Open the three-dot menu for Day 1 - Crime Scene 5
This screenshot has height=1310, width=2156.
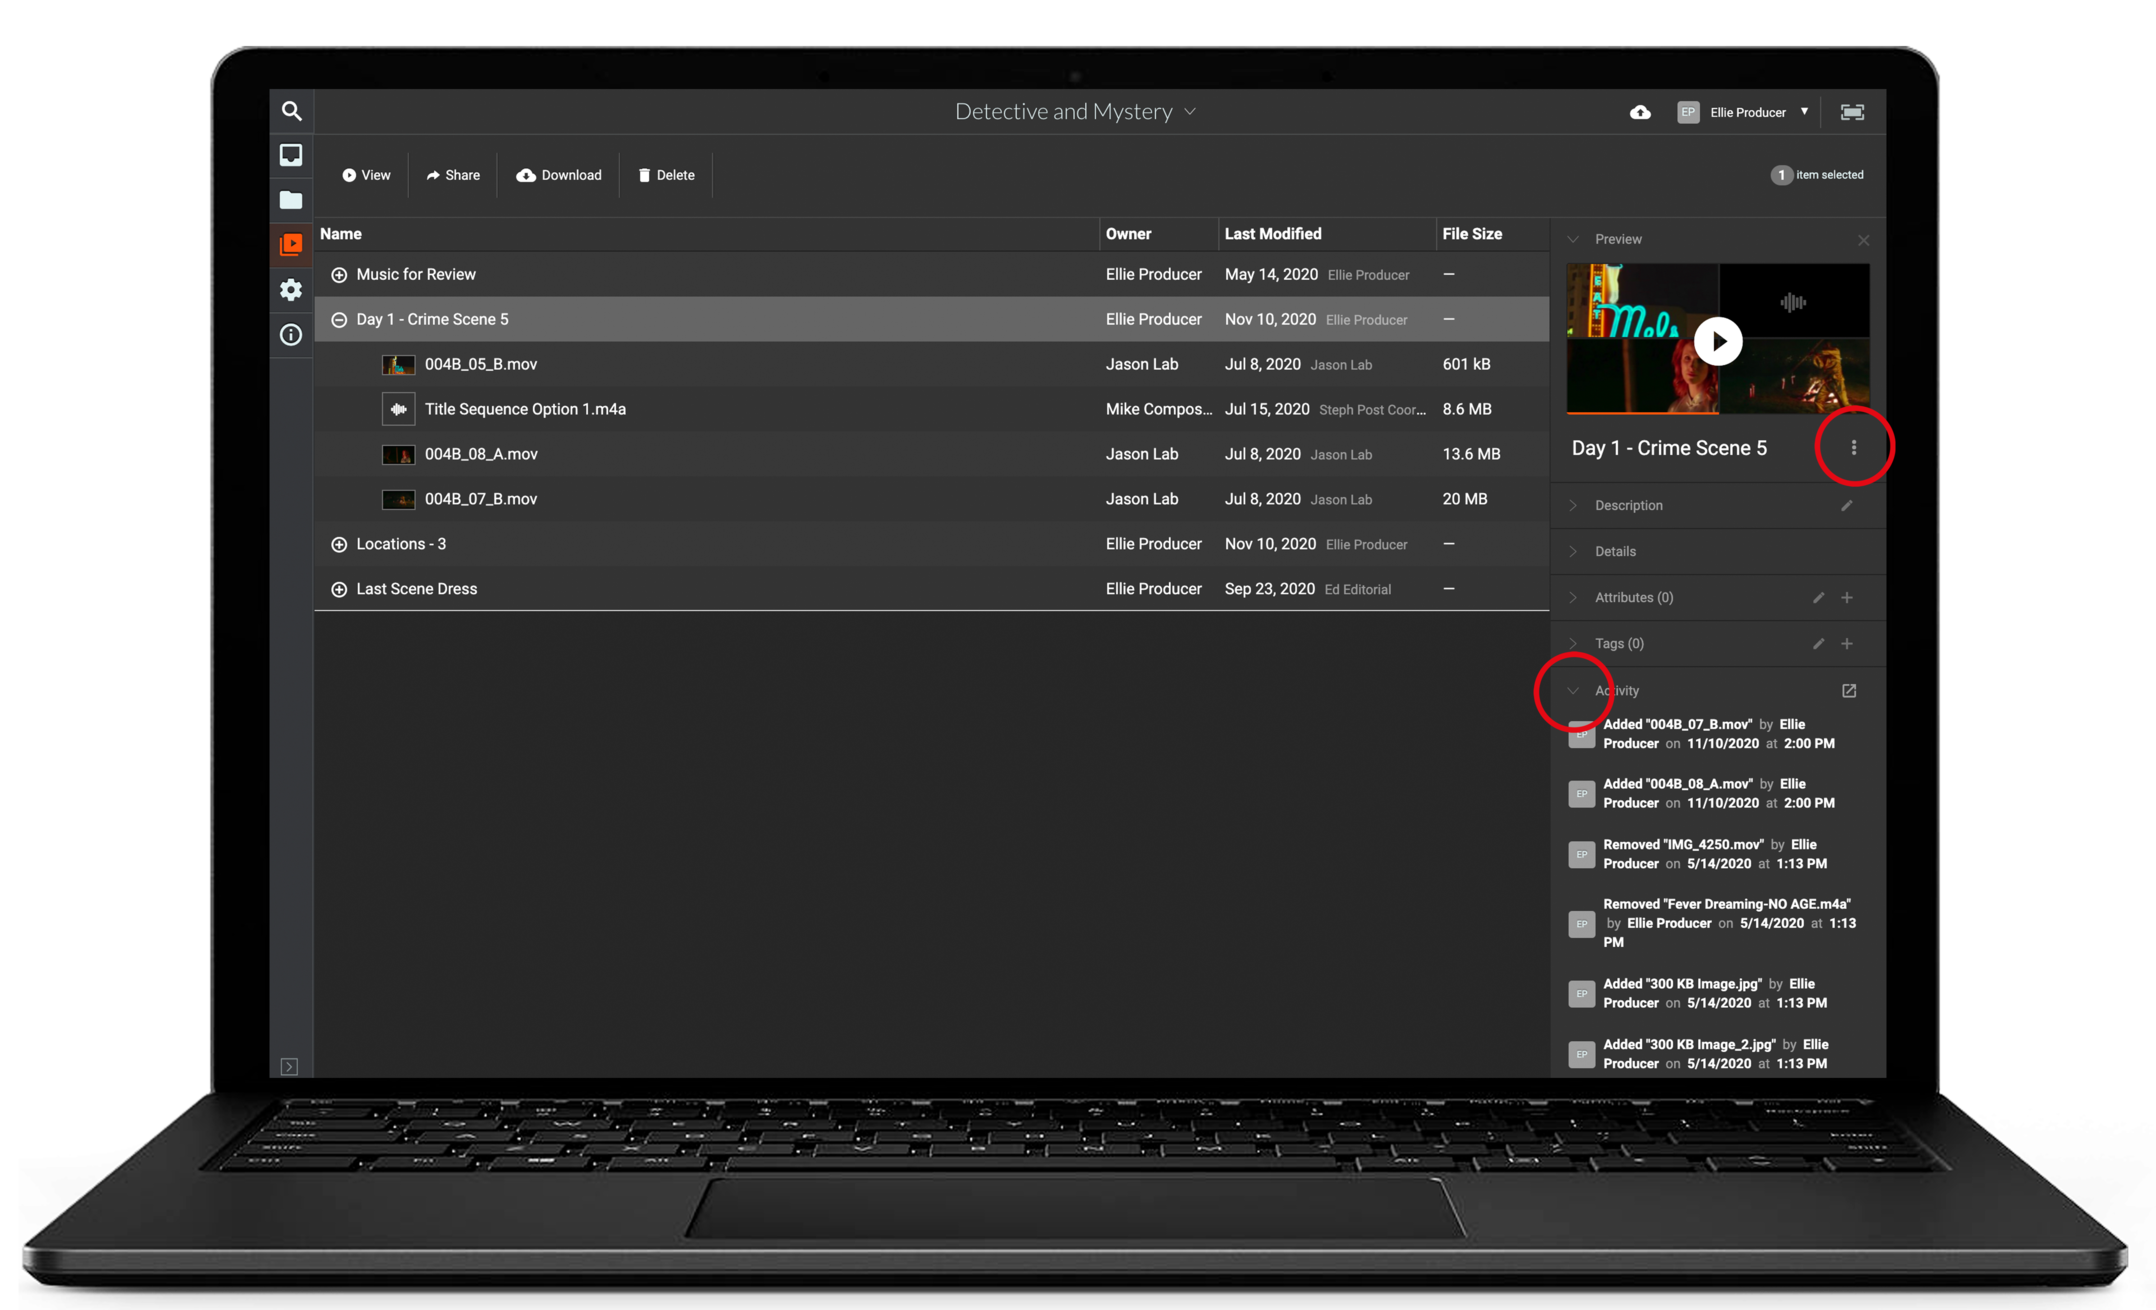[x=1854, y=447]
